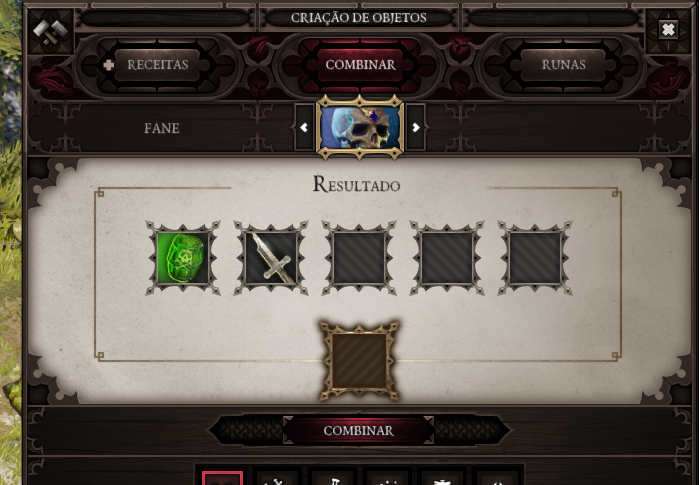
Task: Click the bottom Combinar button
Action: 358,431
